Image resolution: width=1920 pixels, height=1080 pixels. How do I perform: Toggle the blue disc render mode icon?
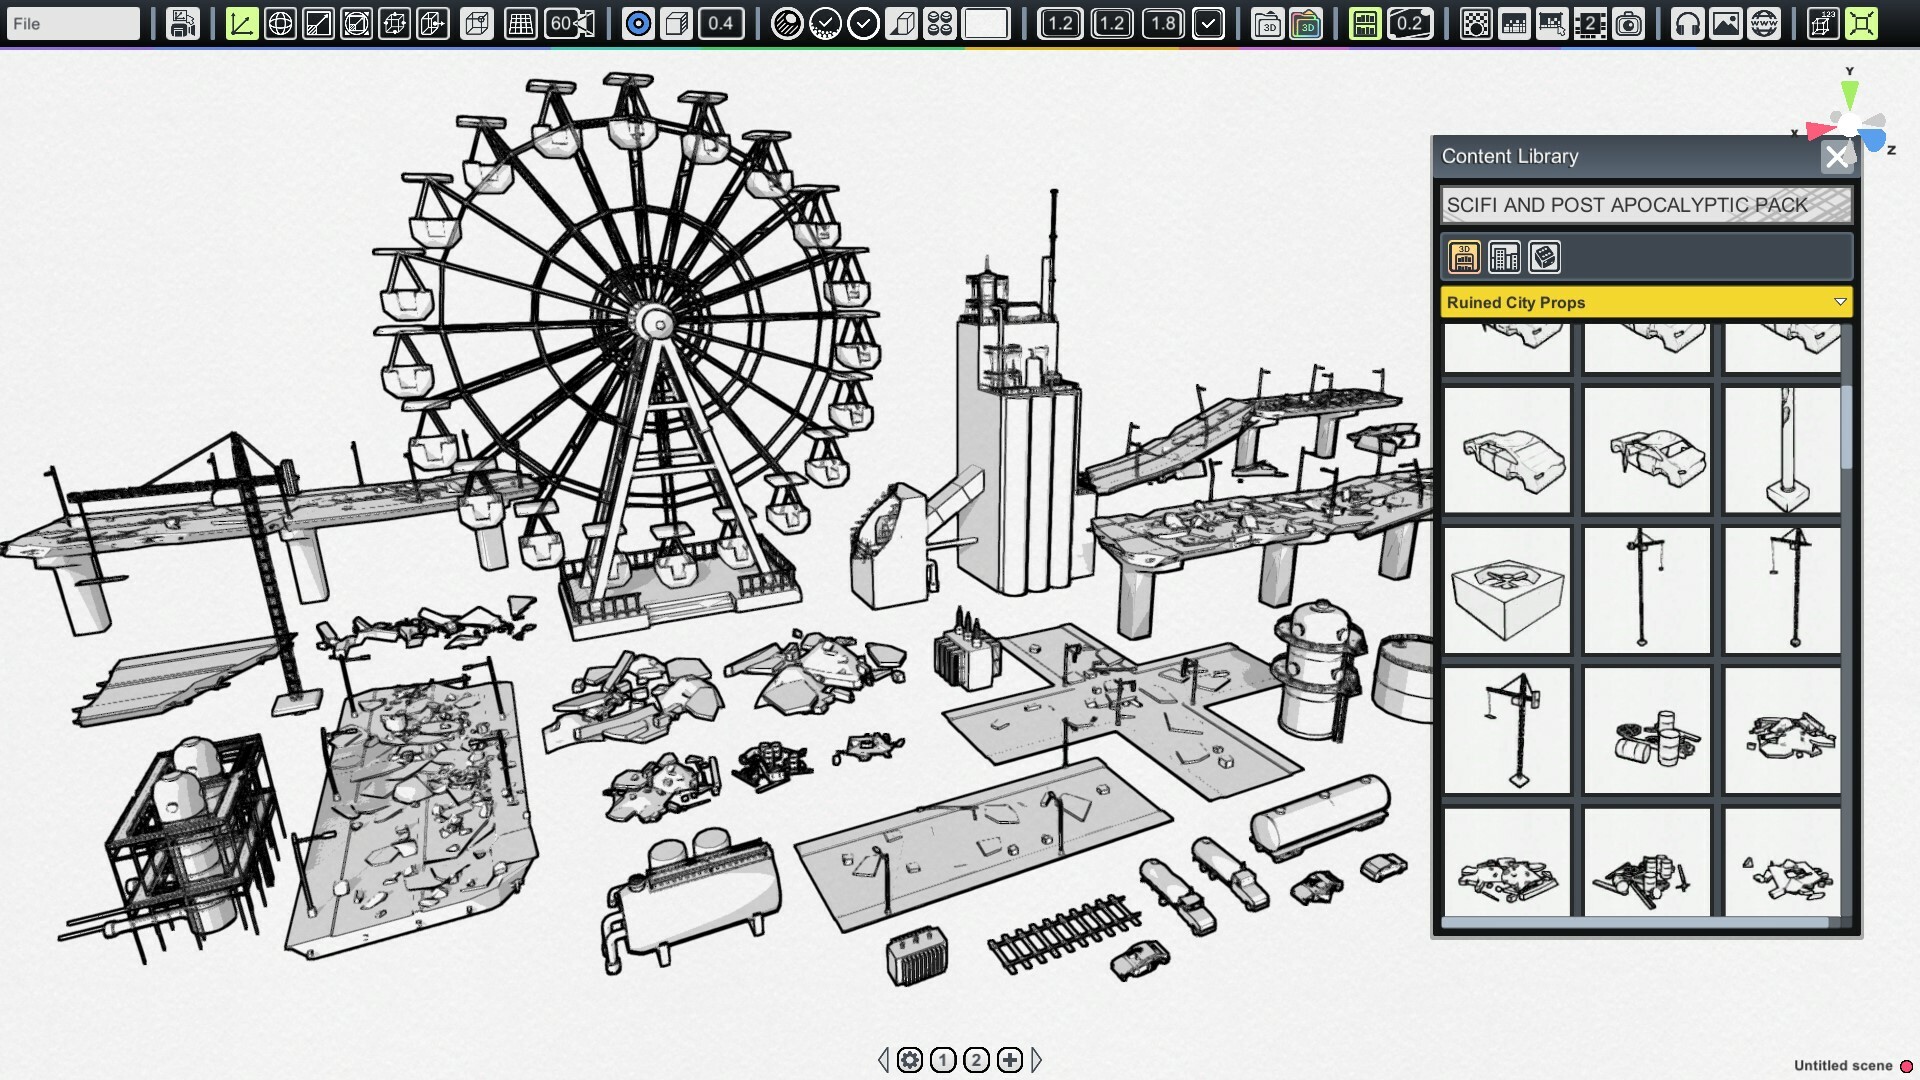click(x=636, y=23)
